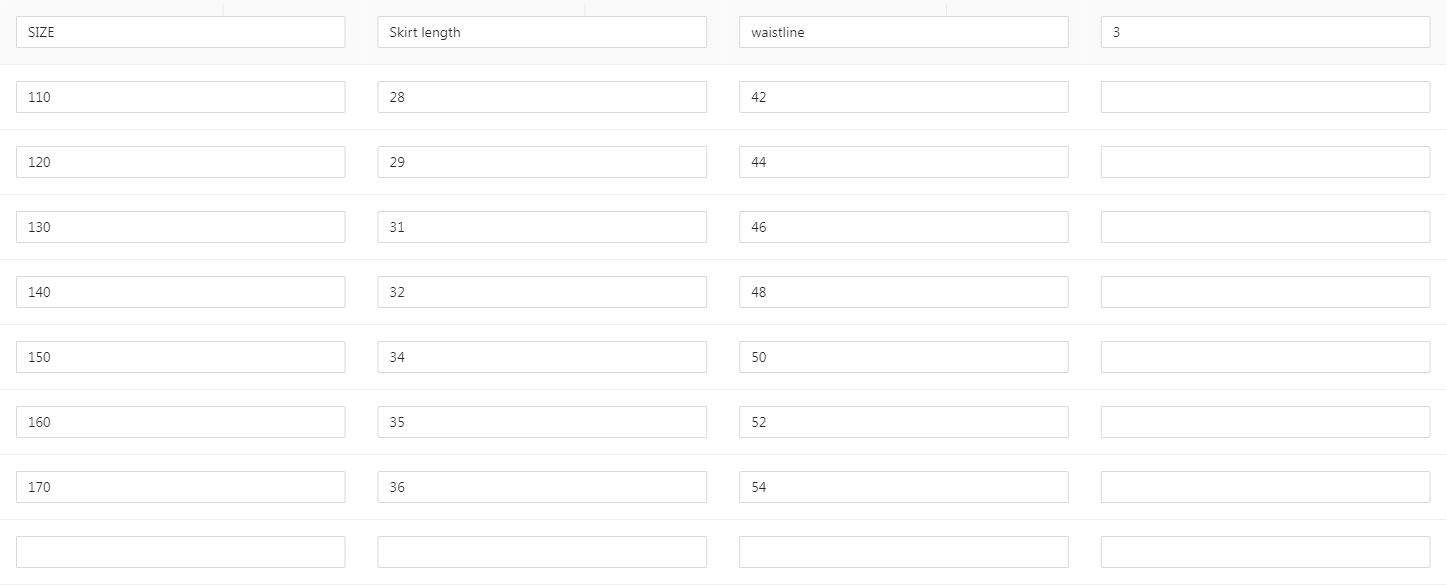Select empty last-column field in the 170 row
Screen dimensions: 1447x585
(x=1265, y=487)
